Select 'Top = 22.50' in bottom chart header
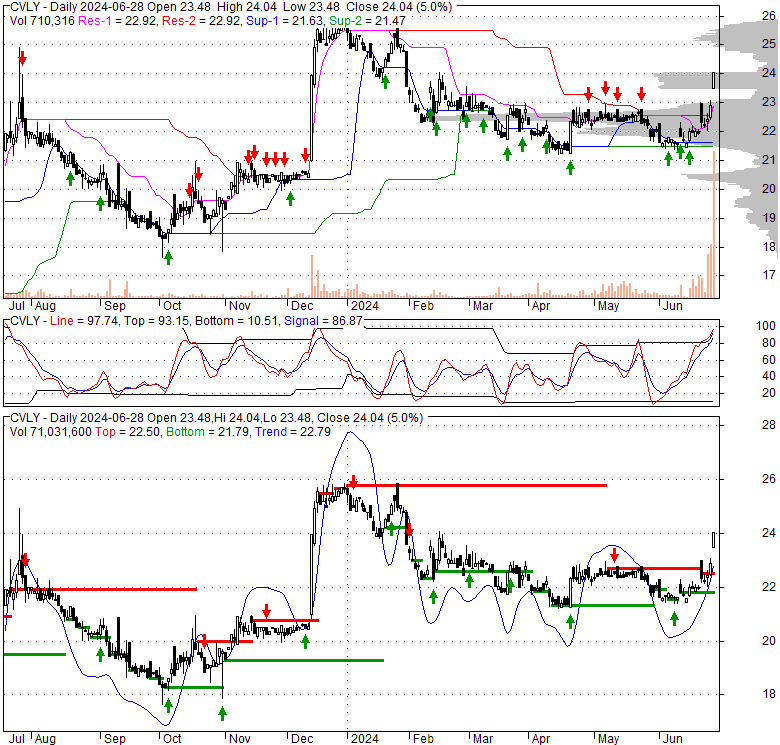Screen dimensions: 780x745 [x=128, y=432]
